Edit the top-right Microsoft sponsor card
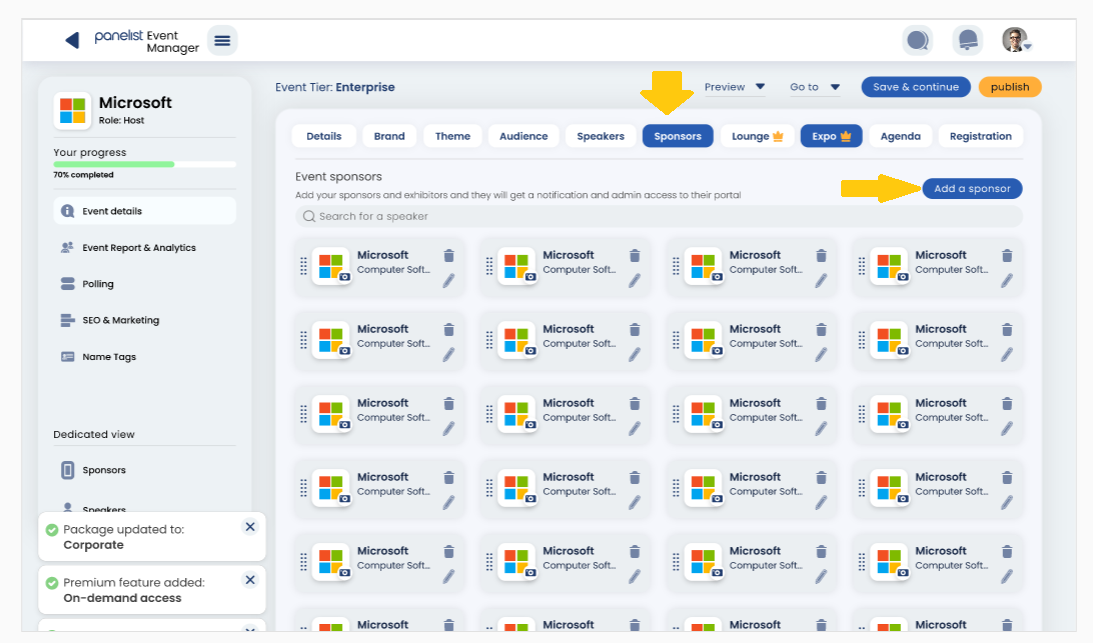 1007,280
